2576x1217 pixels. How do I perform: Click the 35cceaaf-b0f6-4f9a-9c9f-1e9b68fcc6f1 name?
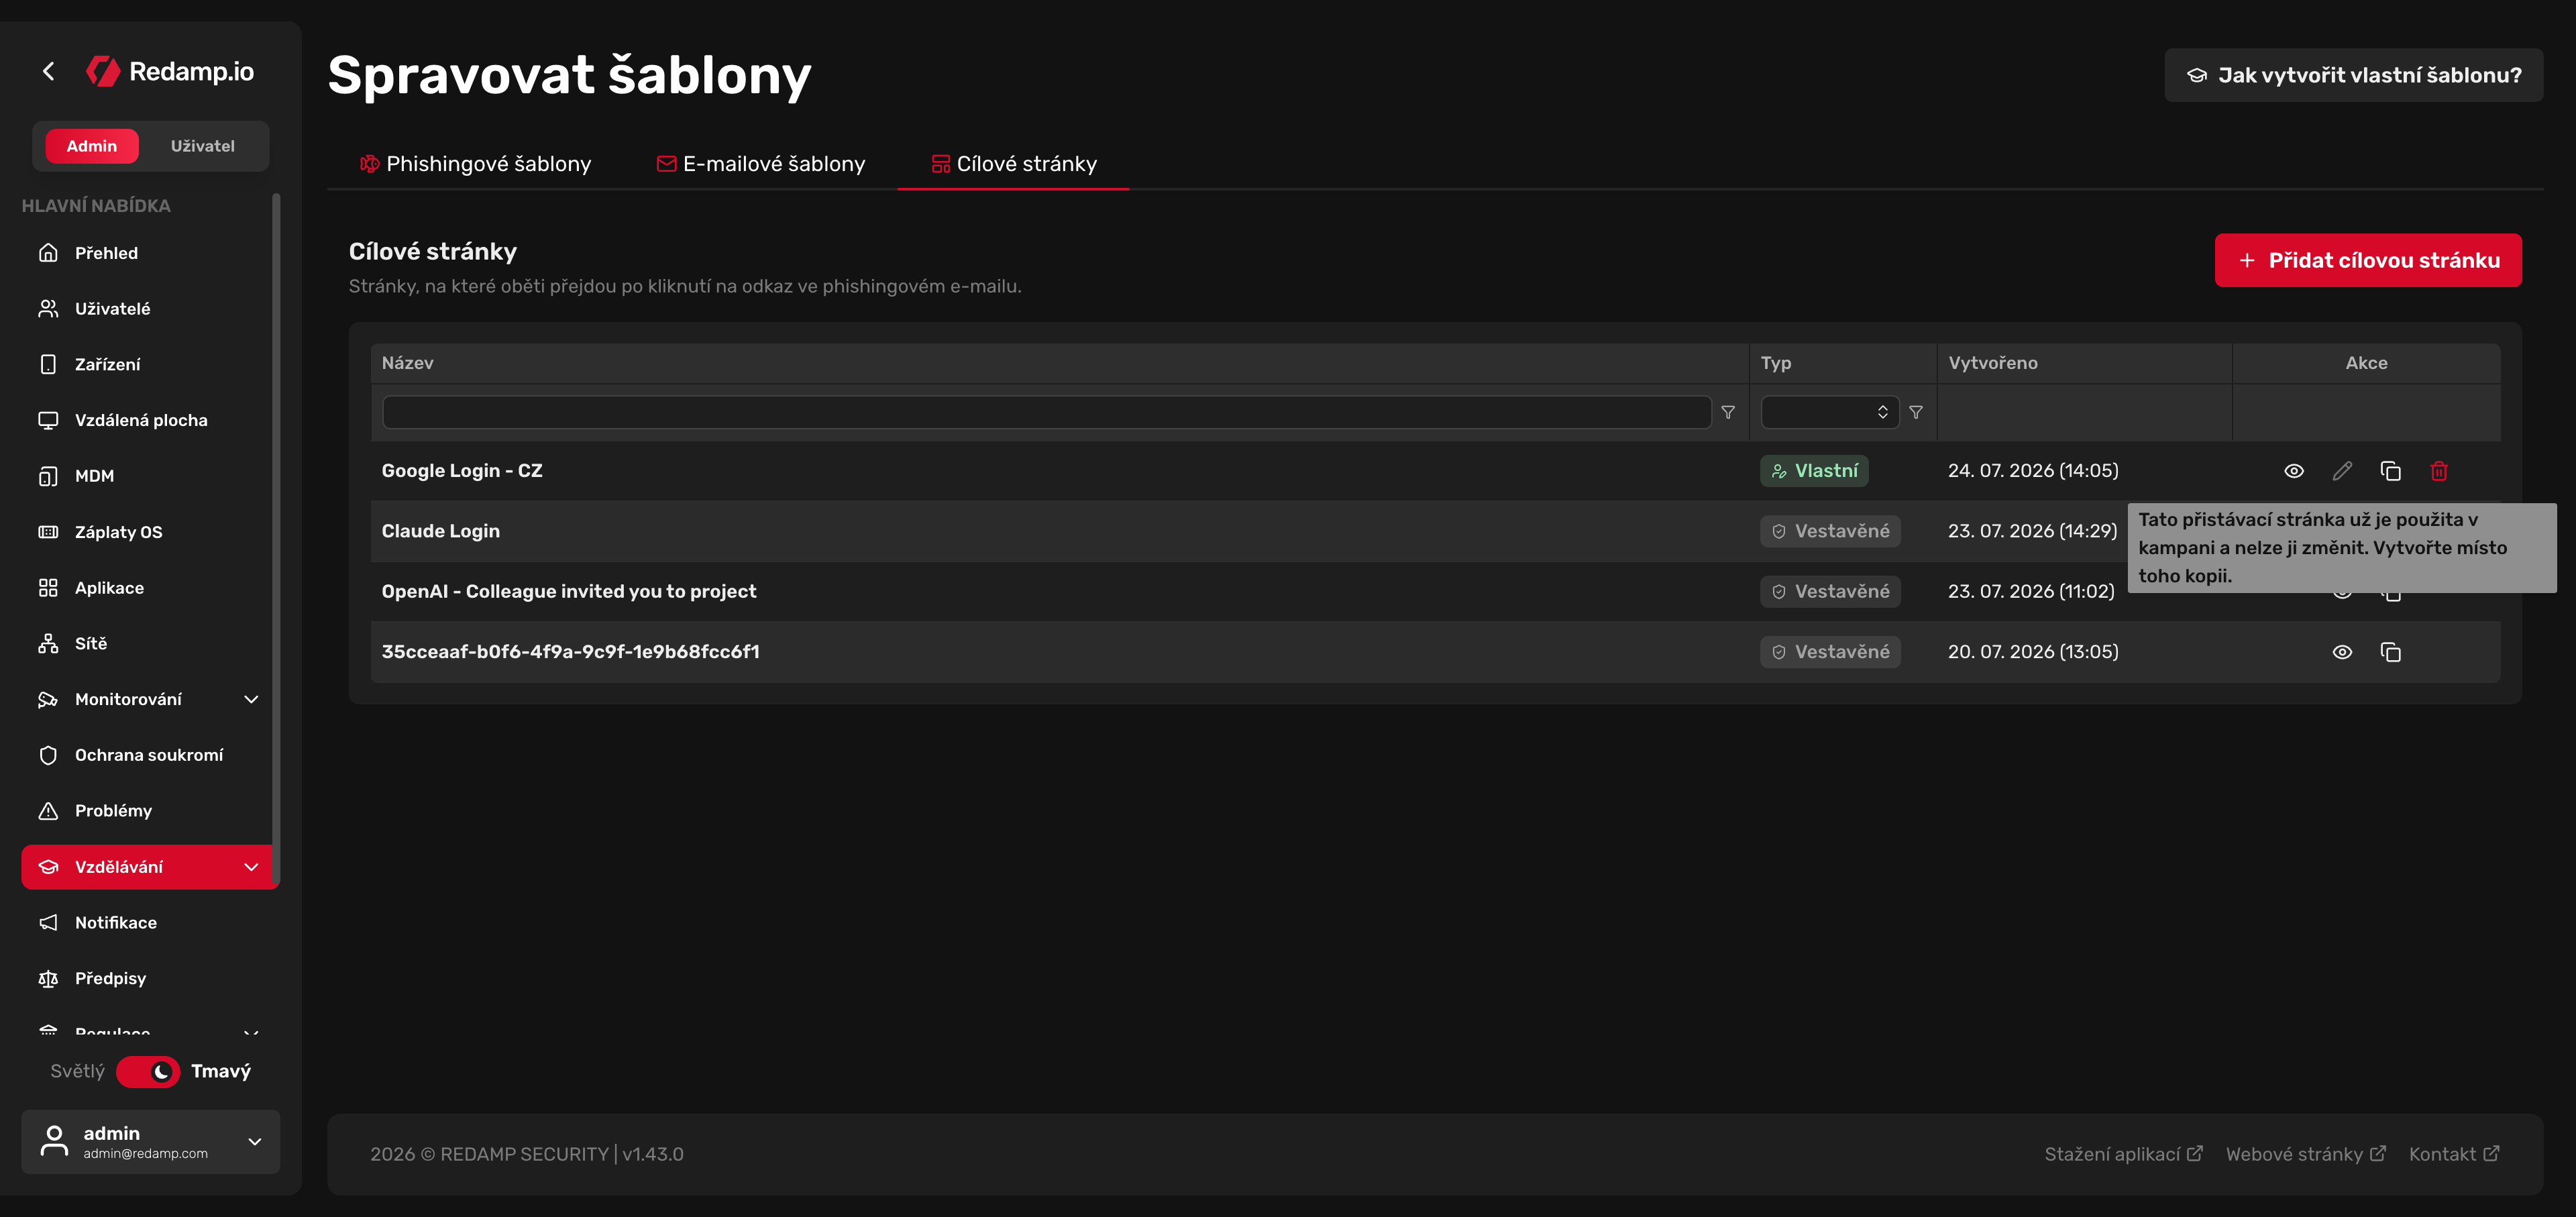click(x=571, y=652)
